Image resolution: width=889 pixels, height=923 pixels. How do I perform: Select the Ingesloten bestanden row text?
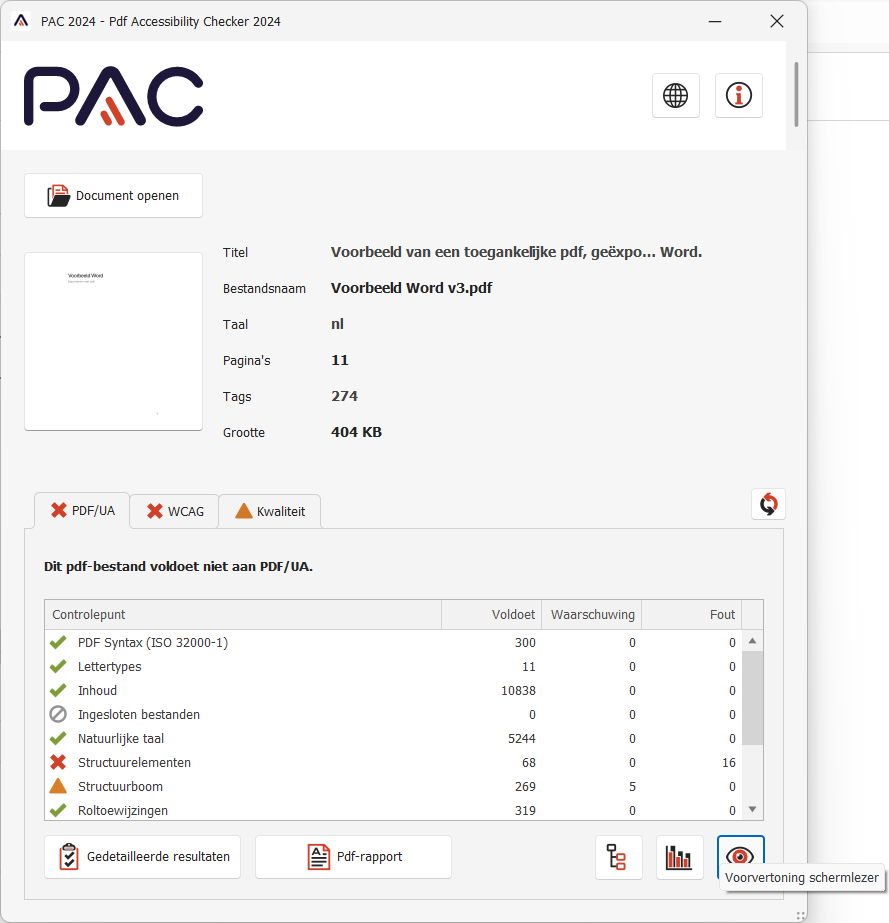point(139,715)
